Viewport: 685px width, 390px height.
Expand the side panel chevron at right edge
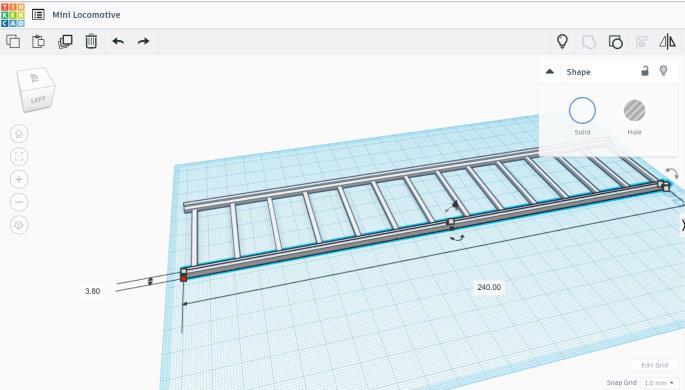point(683,224)
